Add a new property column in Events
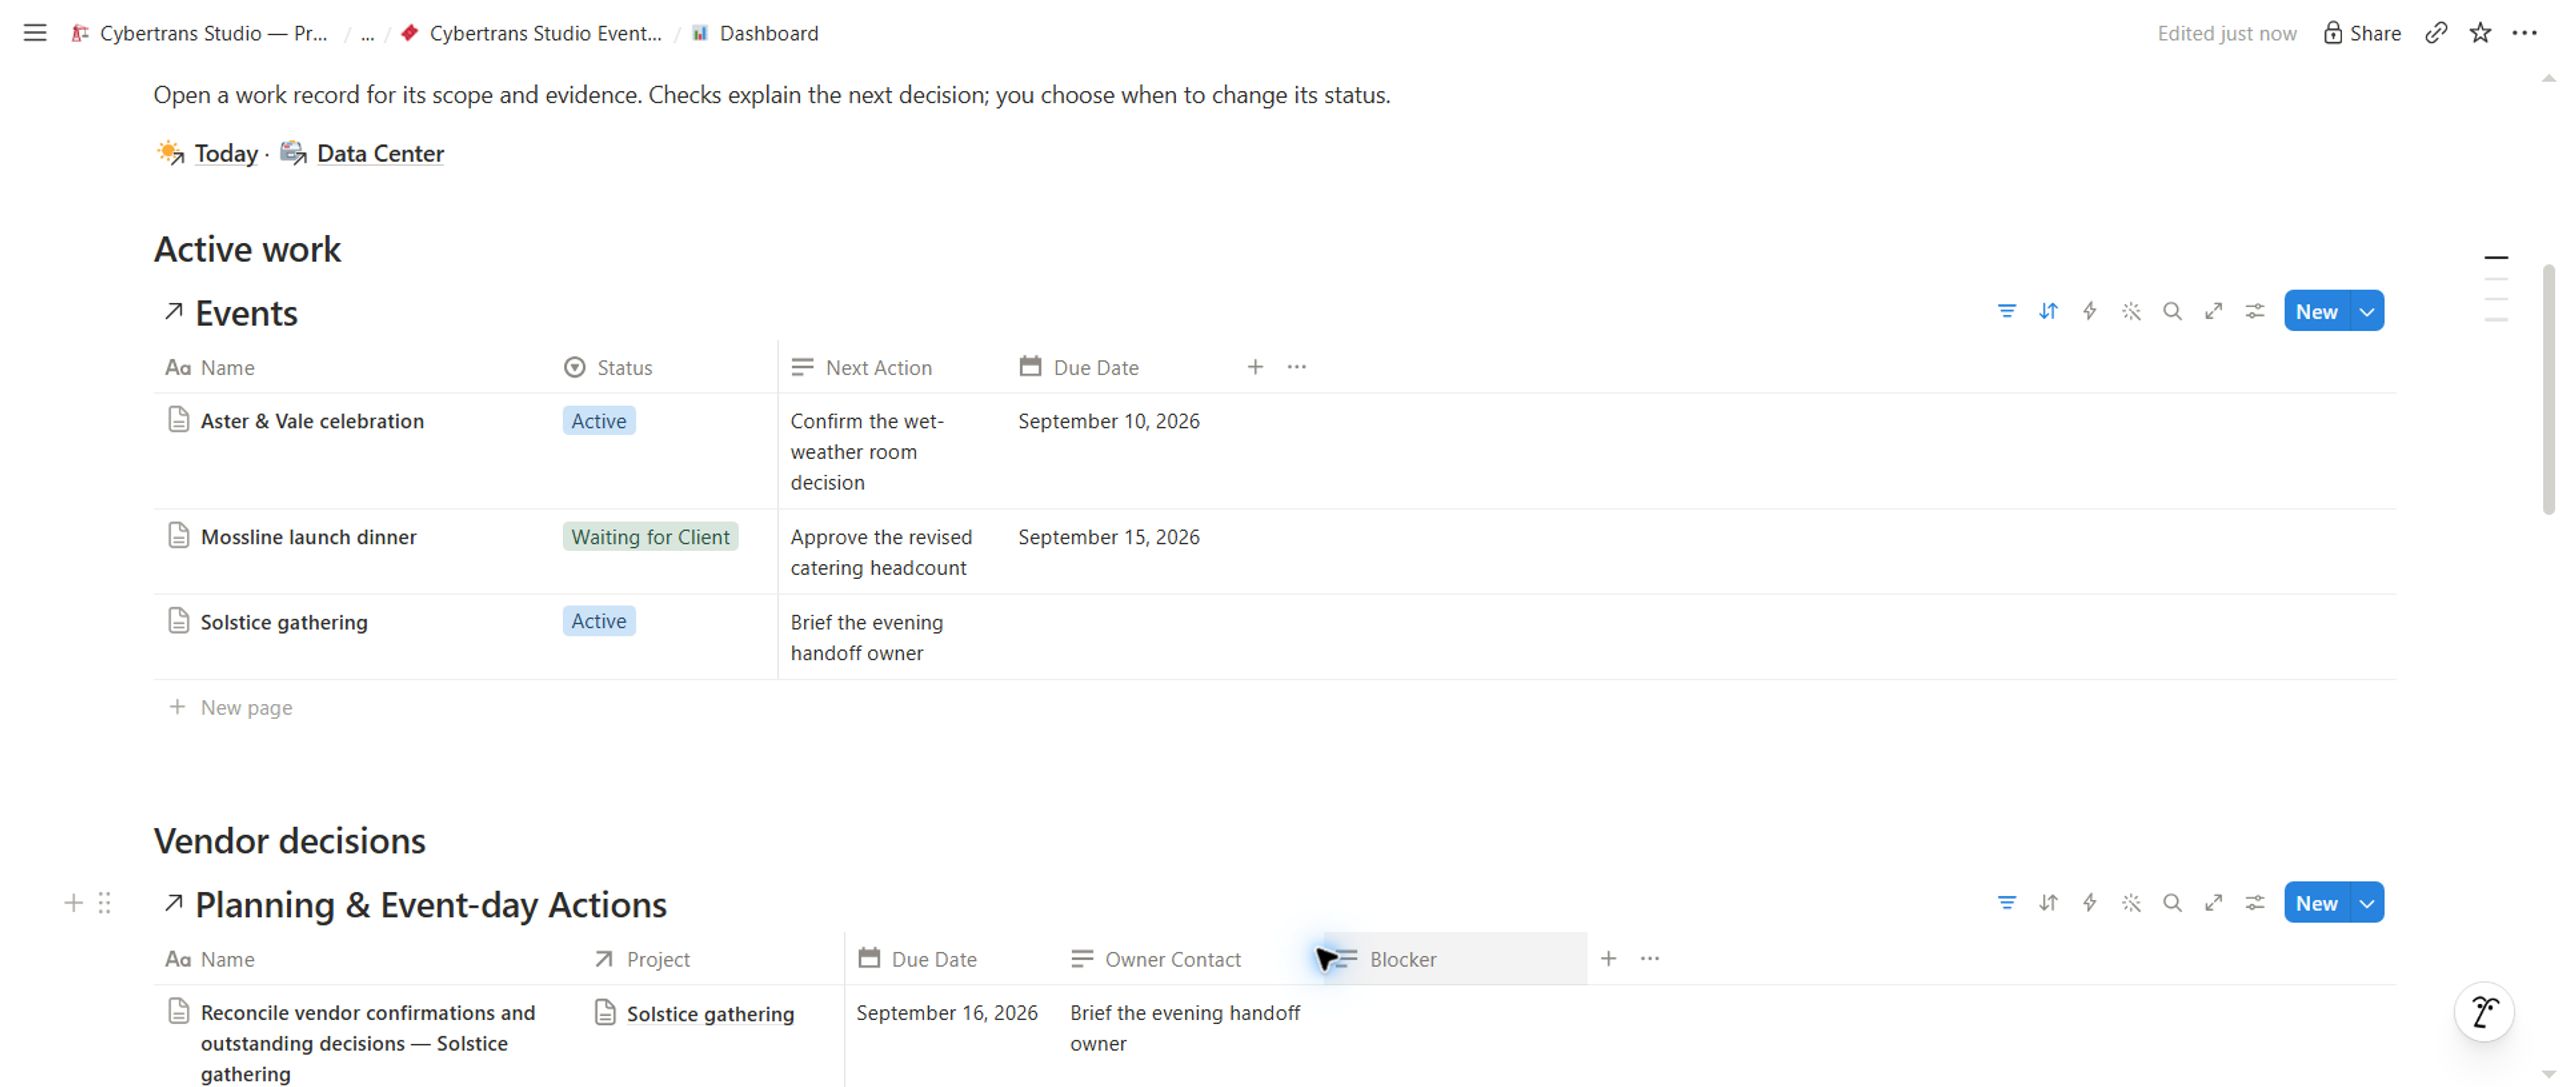Viewport: 2560px width, 1087px height. 1255,367
